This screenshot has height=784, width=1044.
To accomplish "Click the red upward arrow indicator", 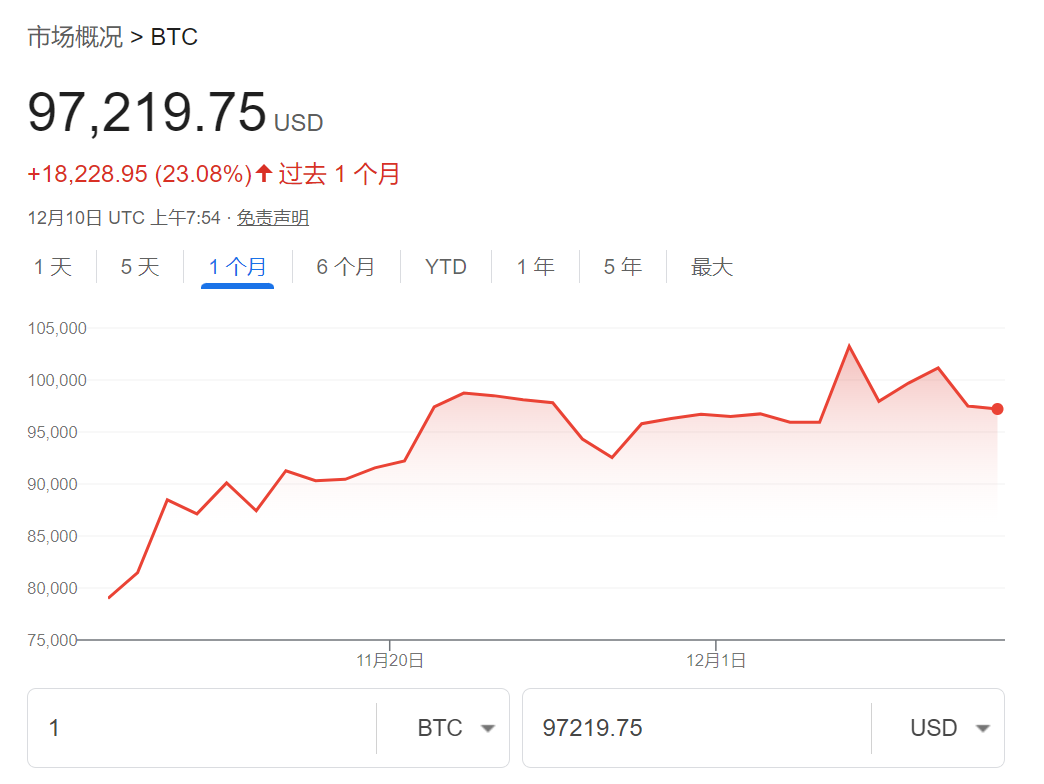I will click(263, 172).
